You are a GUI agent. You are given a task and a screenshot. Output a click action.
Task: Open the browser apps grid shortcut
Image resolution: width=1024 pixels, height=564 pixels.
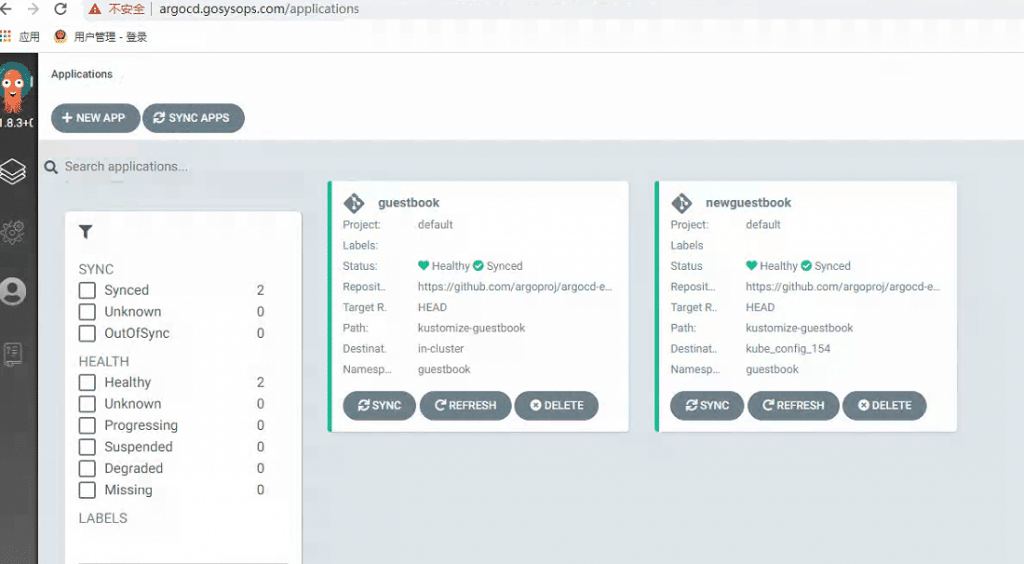(6, 37)
